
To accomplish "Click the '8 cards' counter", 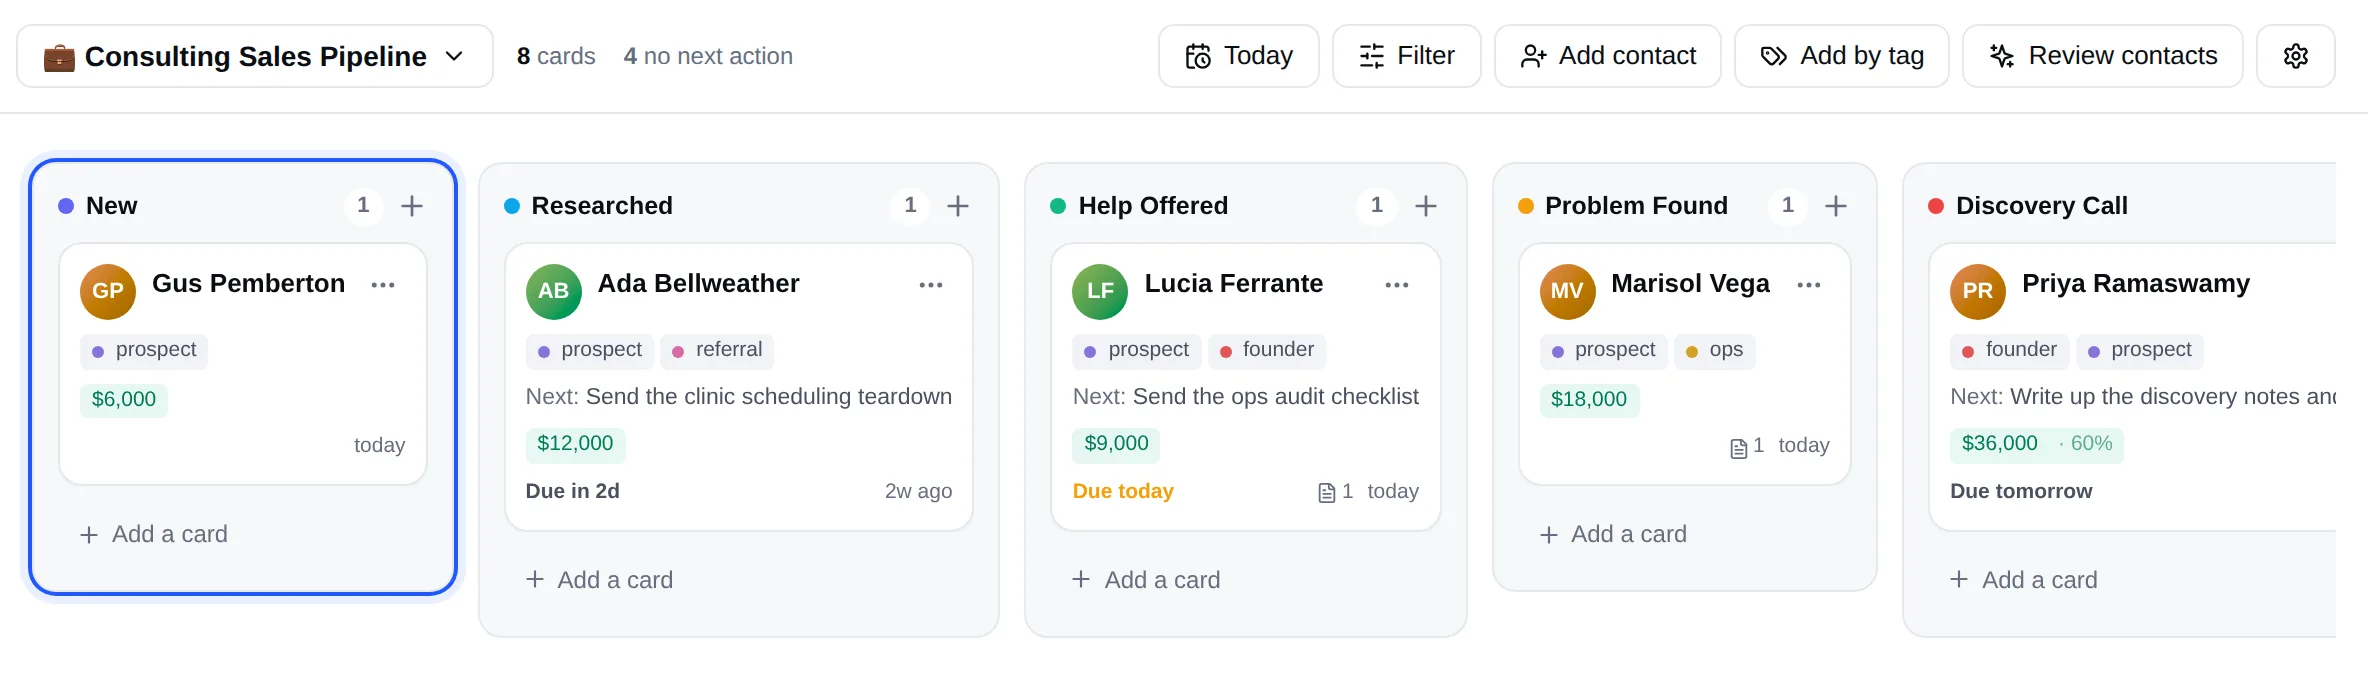I will coord(556,56).
